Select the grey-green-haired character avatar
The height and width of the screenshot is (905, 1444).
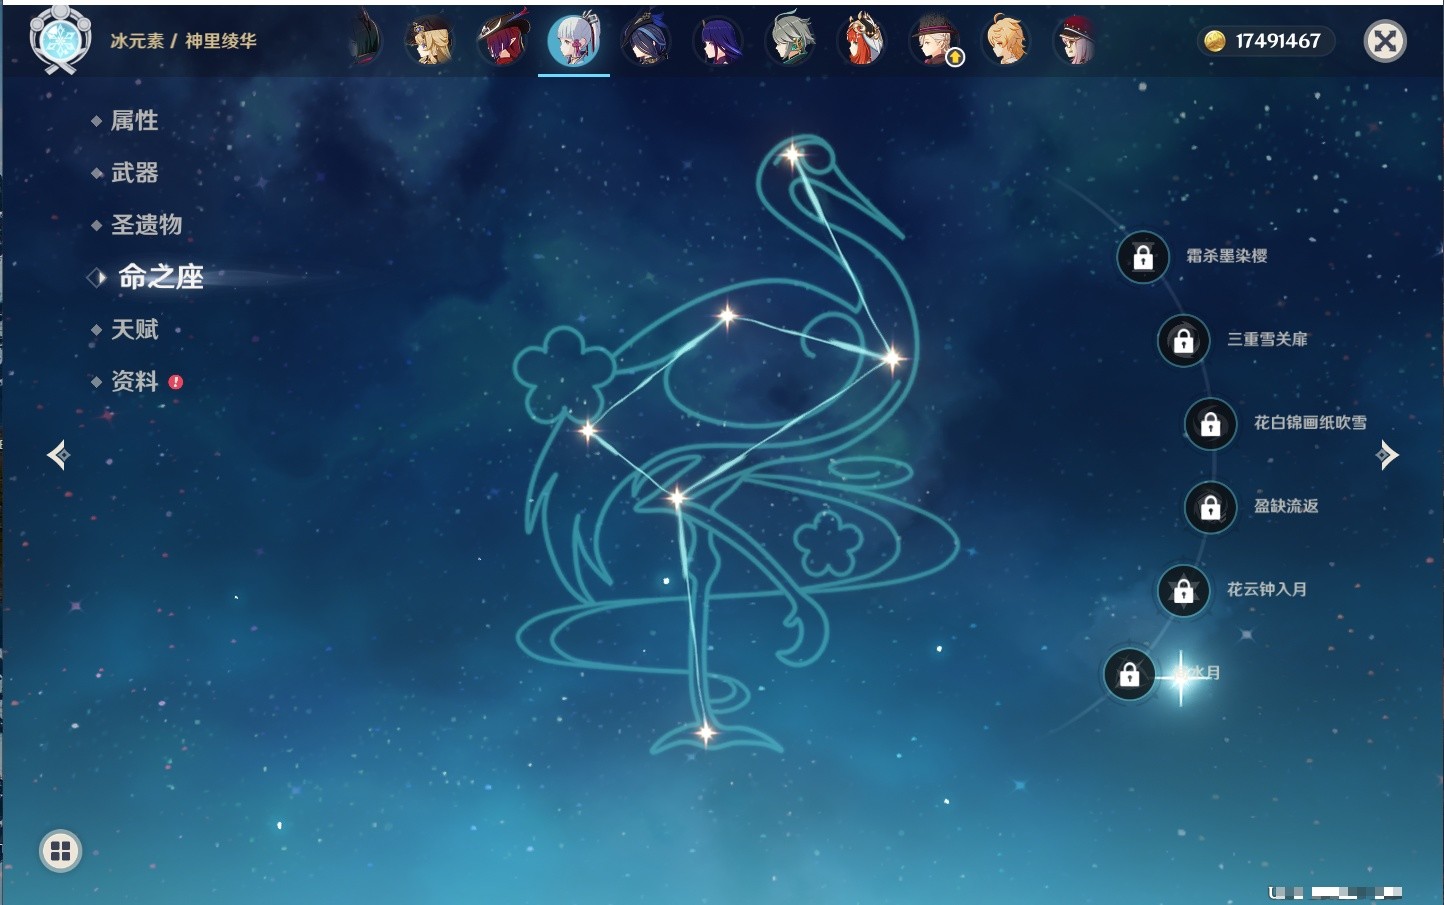pos(790,41)
